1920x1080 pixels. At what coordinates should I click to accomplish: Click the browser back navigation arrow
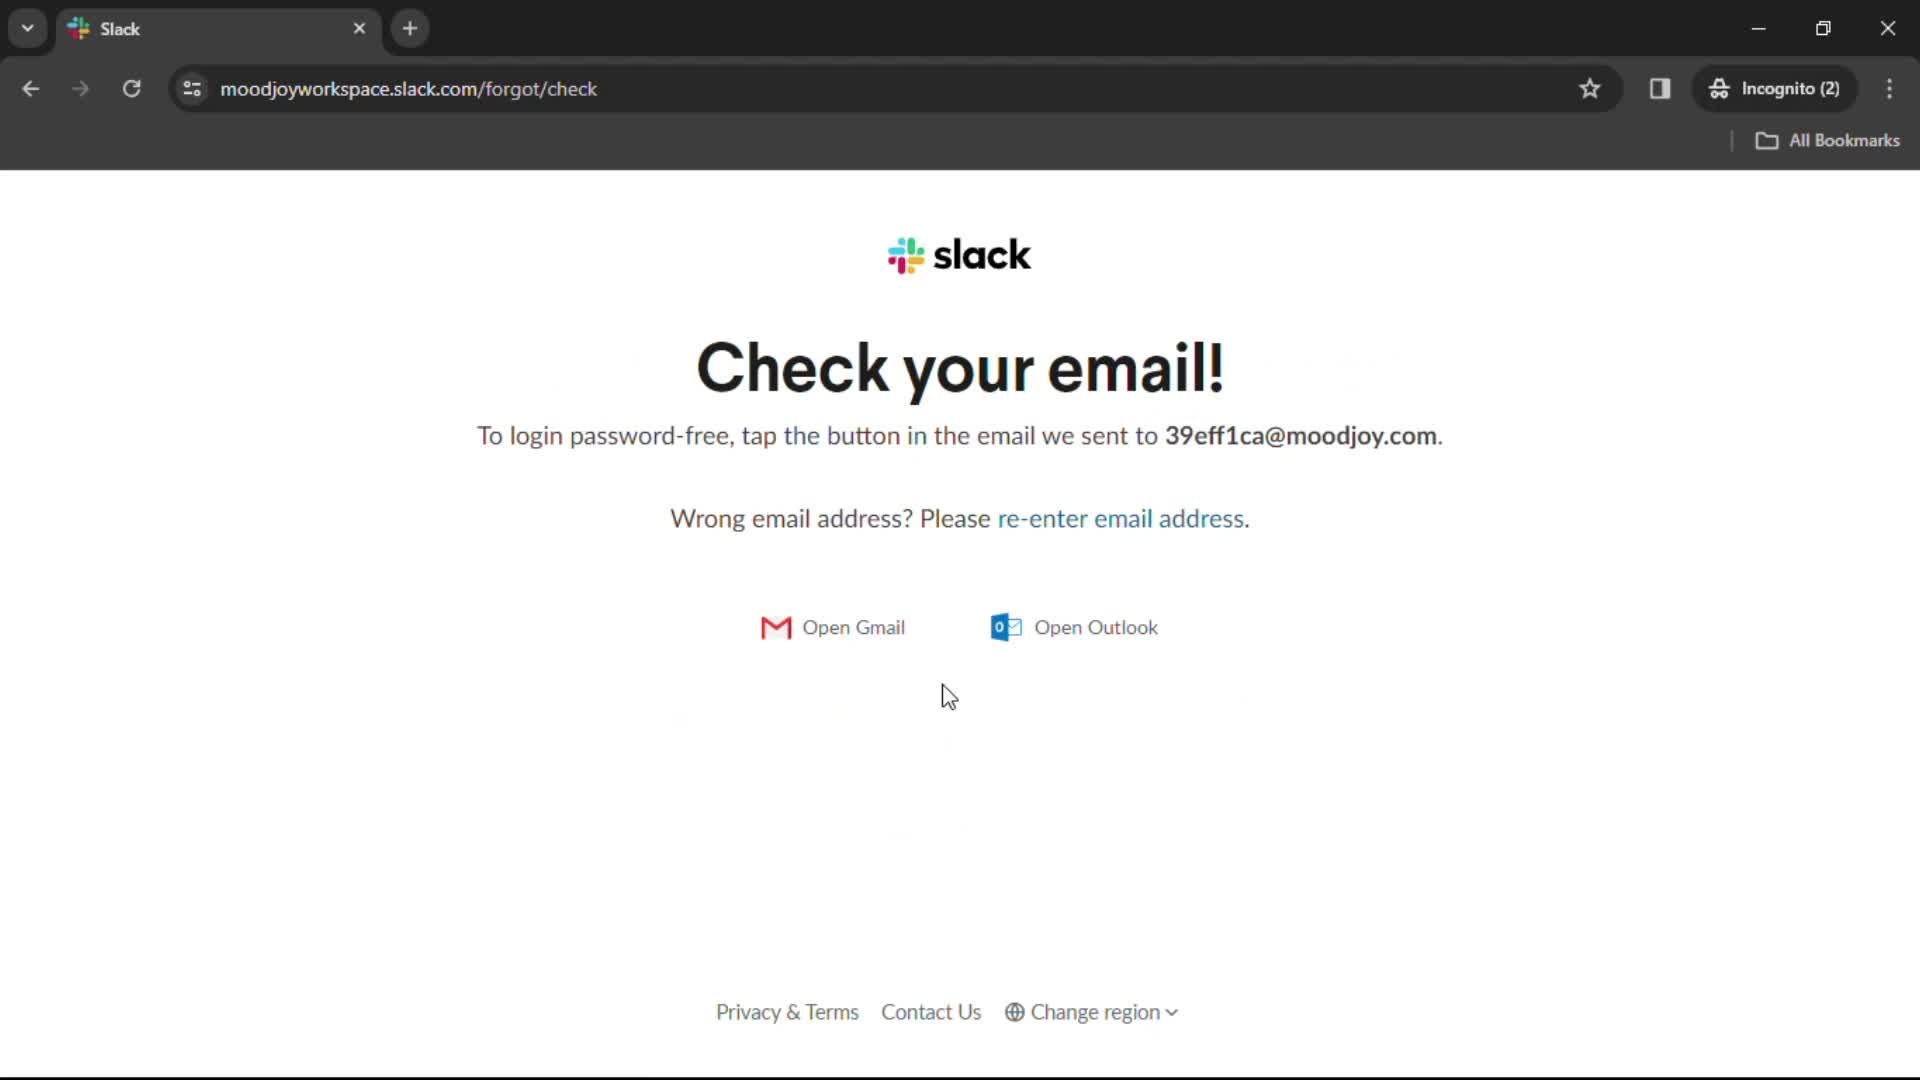(x=29, y=88)
